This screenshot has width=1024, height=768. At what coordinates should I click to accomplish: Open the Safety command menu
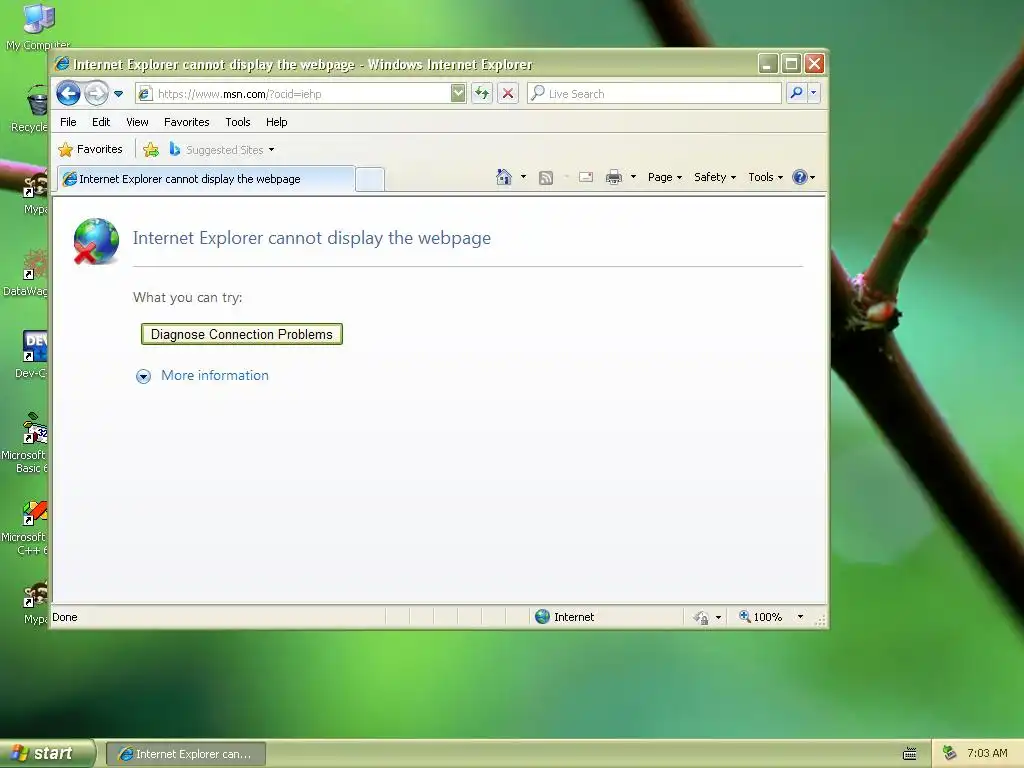tap(714, 177)
